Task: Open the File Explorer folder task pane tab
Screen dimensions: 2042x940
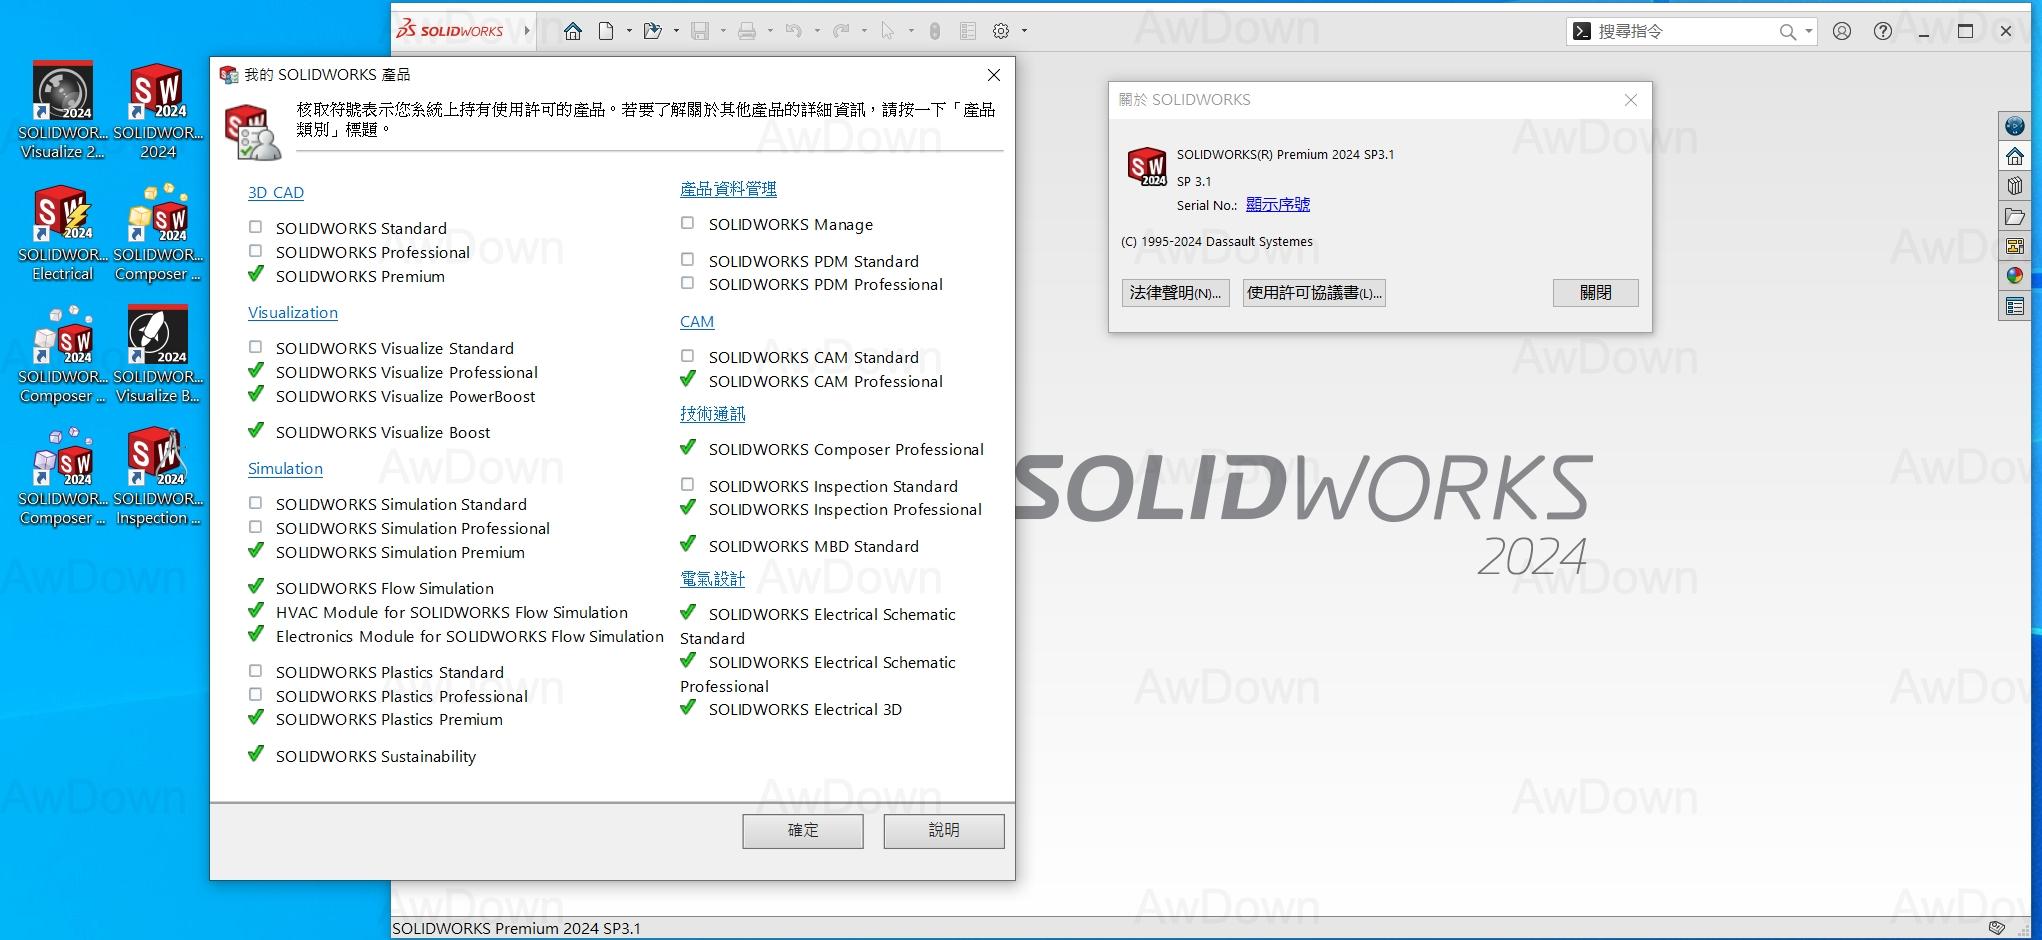Action: pos(2014,217)
